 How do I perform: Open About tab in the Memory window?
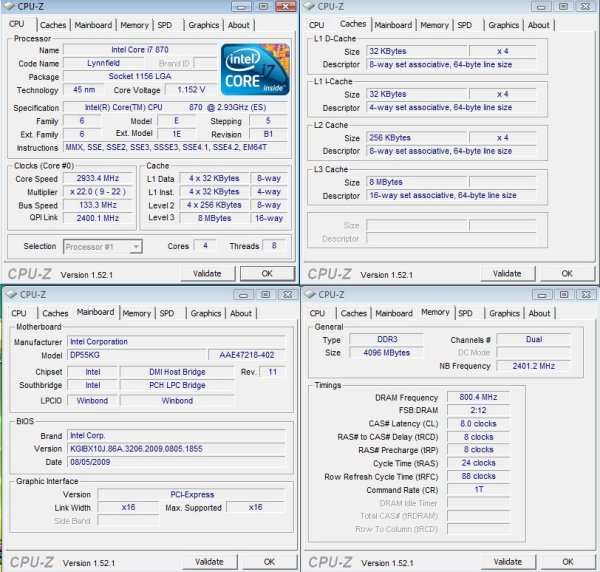coord(539,313)
